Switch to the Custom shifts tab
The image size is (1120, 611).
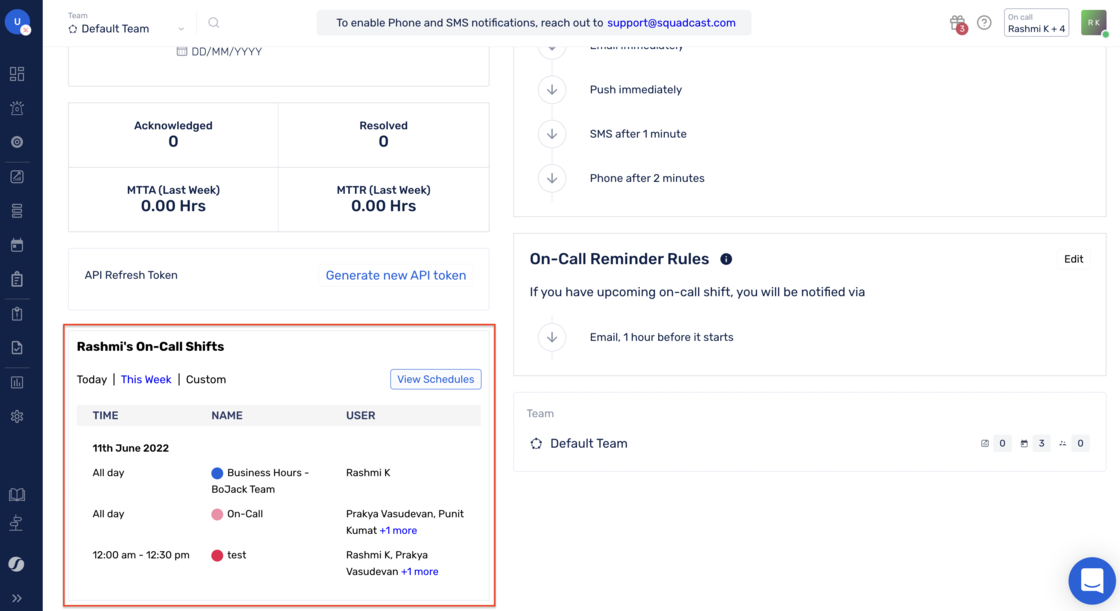[x=206, y=379]
